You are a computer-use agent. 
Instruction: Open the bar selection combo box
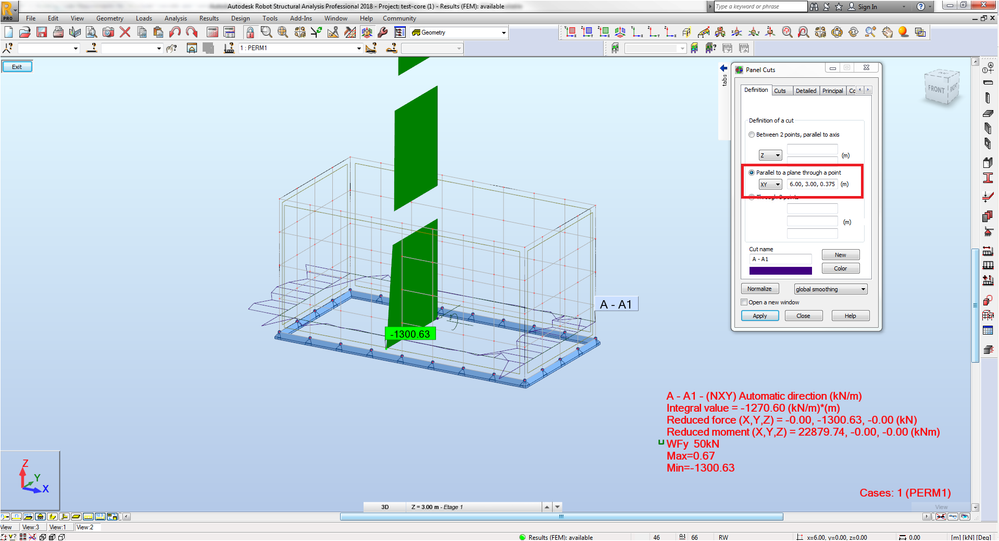(132, 48)
